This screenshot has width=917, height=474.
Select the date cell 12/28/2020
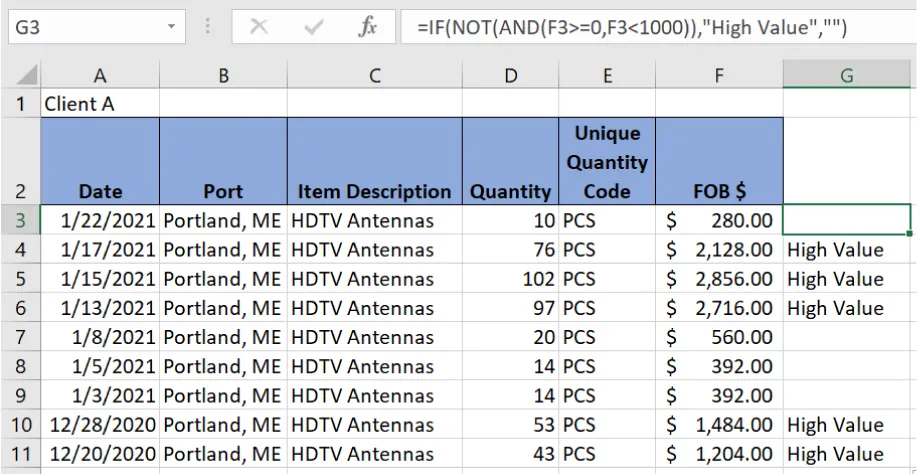tap(100, 426)
